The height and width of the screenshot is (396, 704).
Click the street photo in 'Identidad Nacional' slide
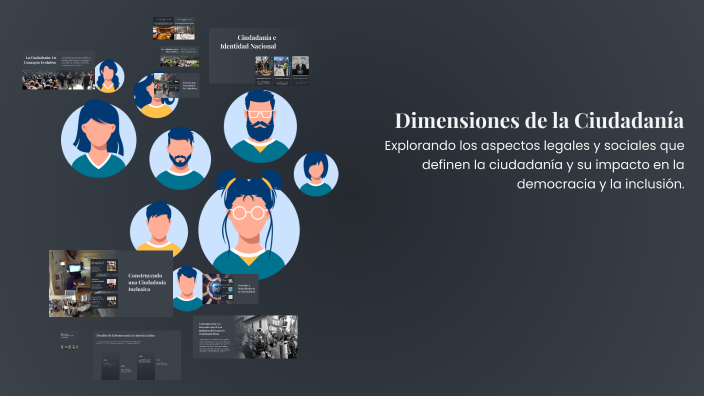click(282, 66)
